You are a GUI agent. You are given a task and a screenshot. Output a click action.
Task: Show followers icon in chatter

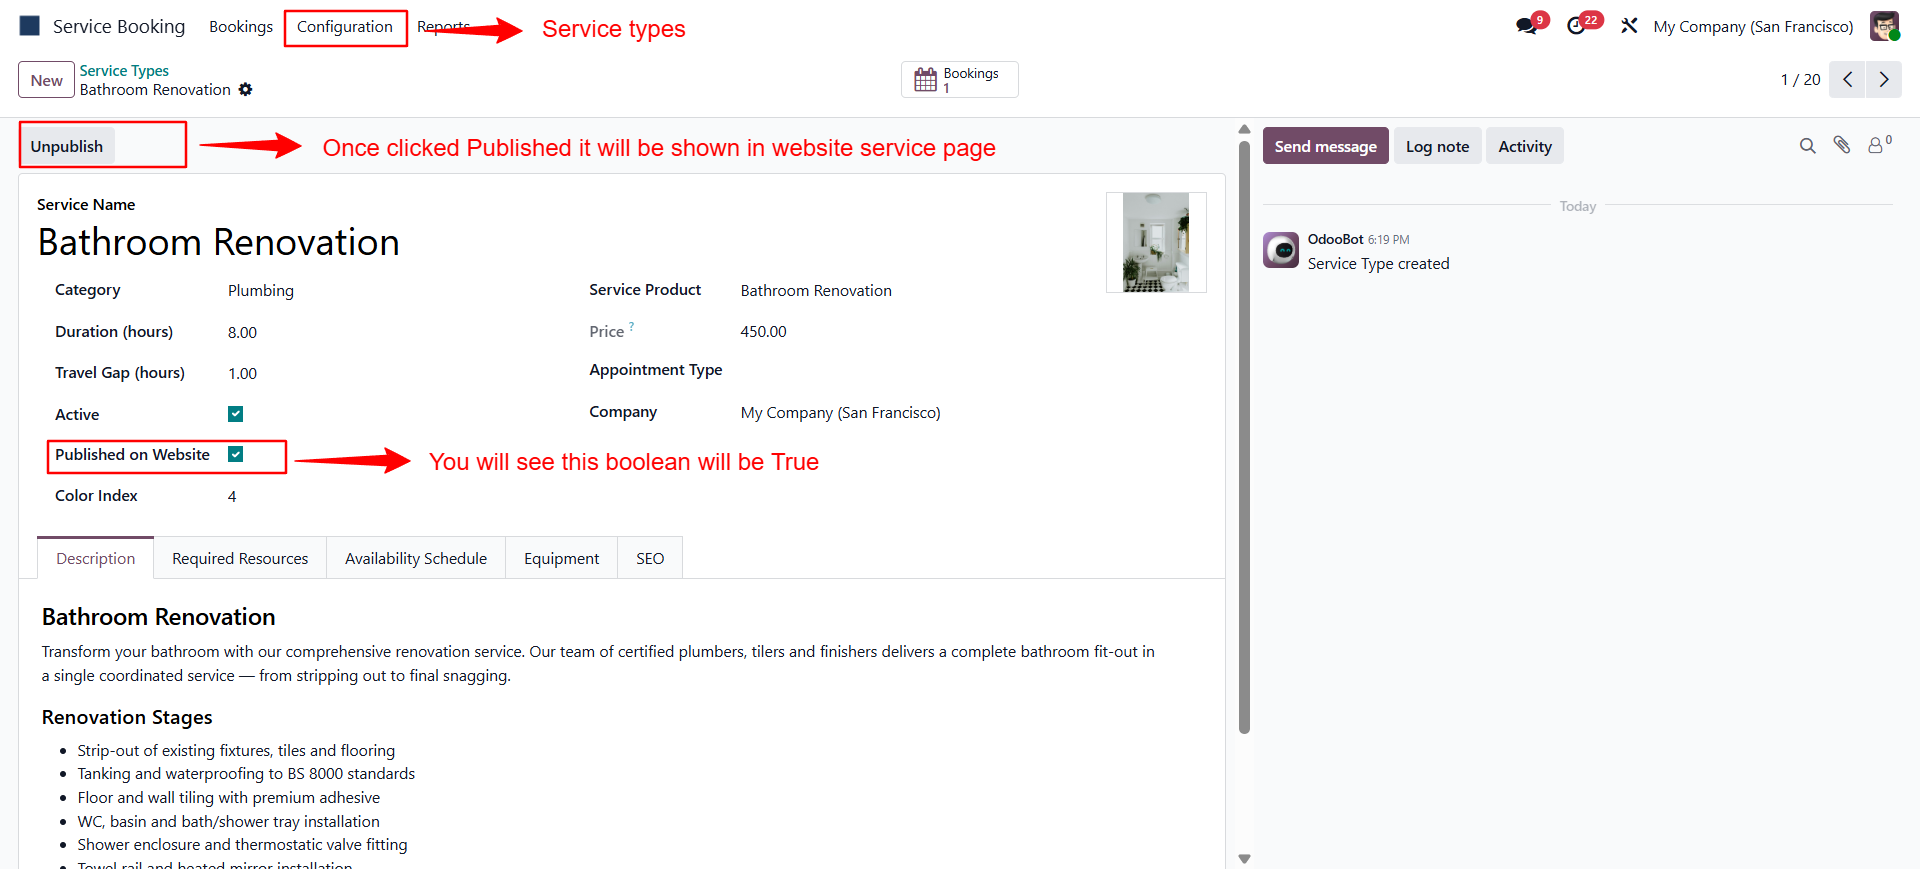[x=1879, y=145]
